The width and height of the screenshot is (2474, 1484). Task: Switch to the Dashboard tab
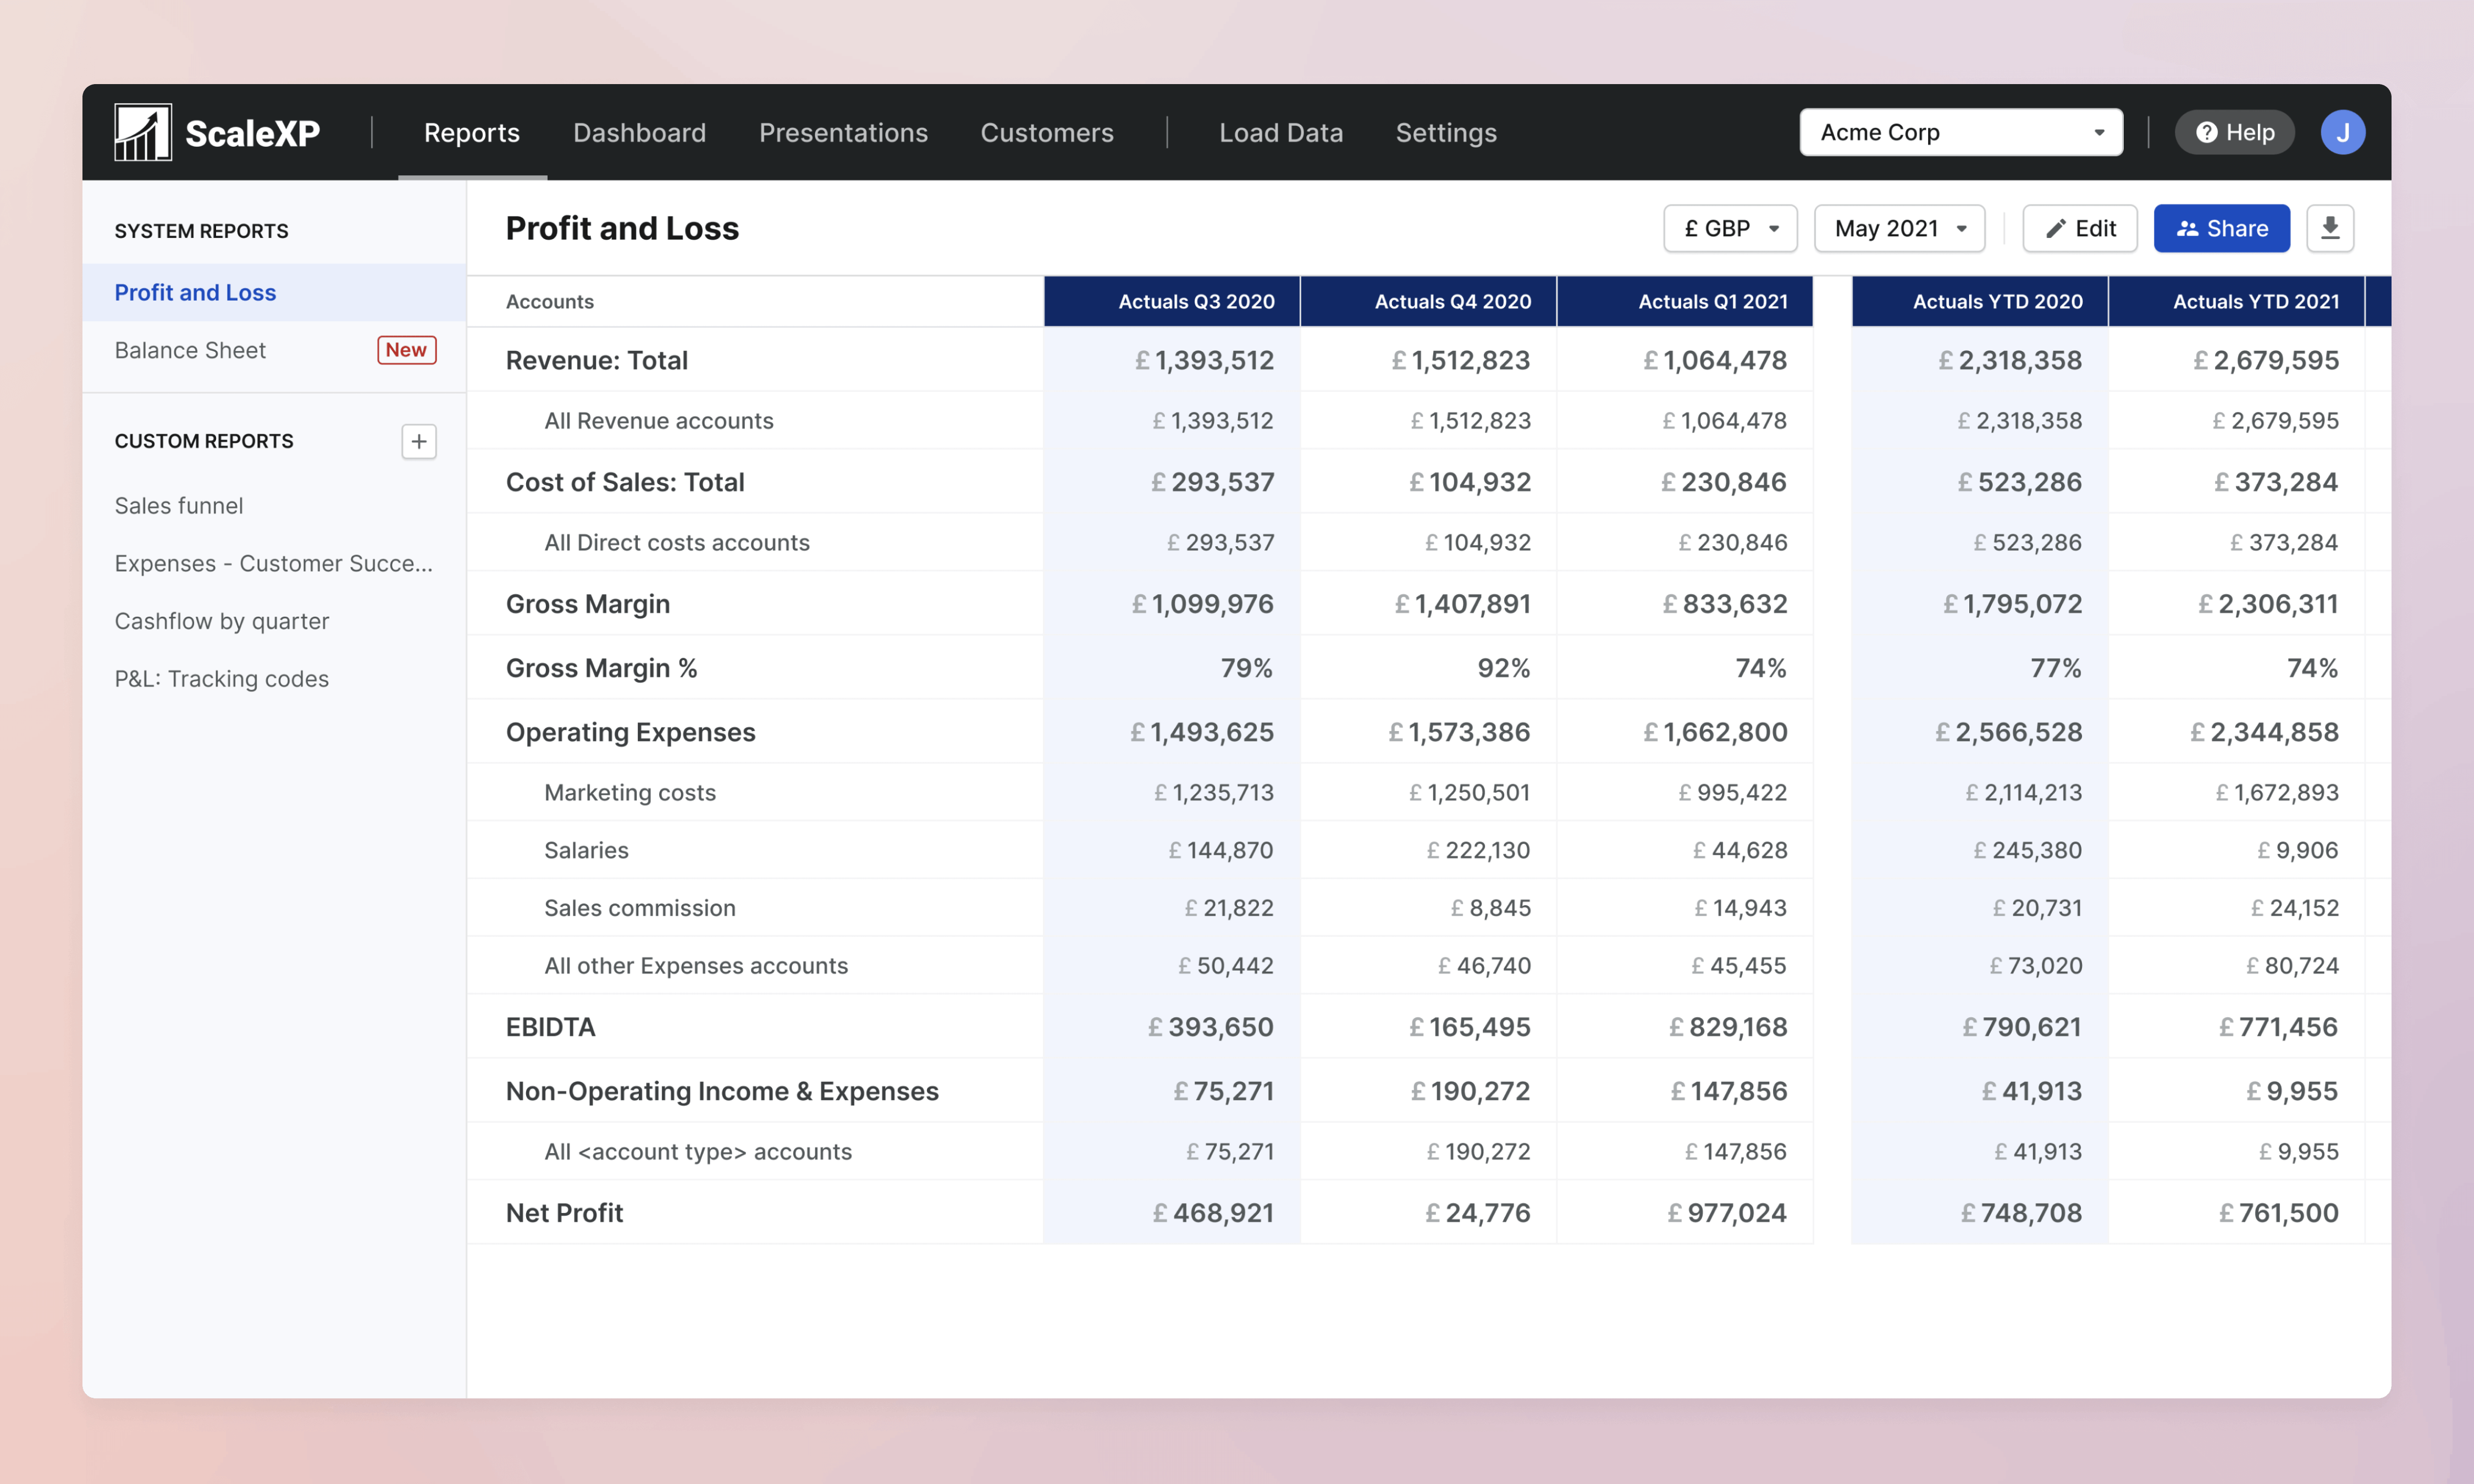pyautogui.click(x=639, y=132)
